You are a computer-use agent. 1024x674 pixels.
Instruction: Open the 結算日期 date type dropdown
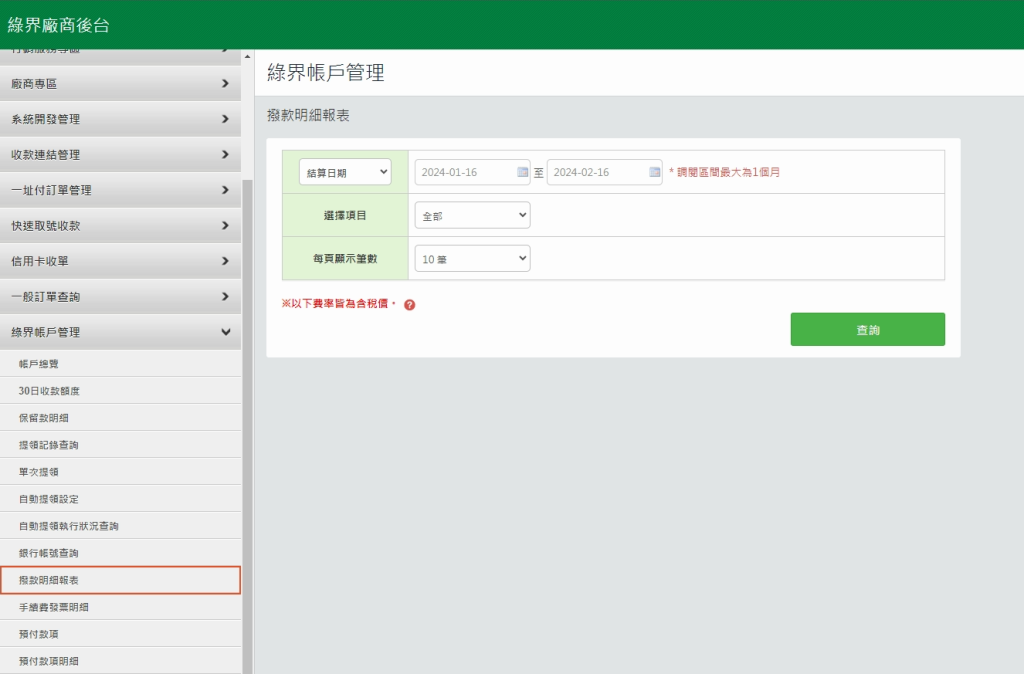pyautogui.click(x=345, y=172)
